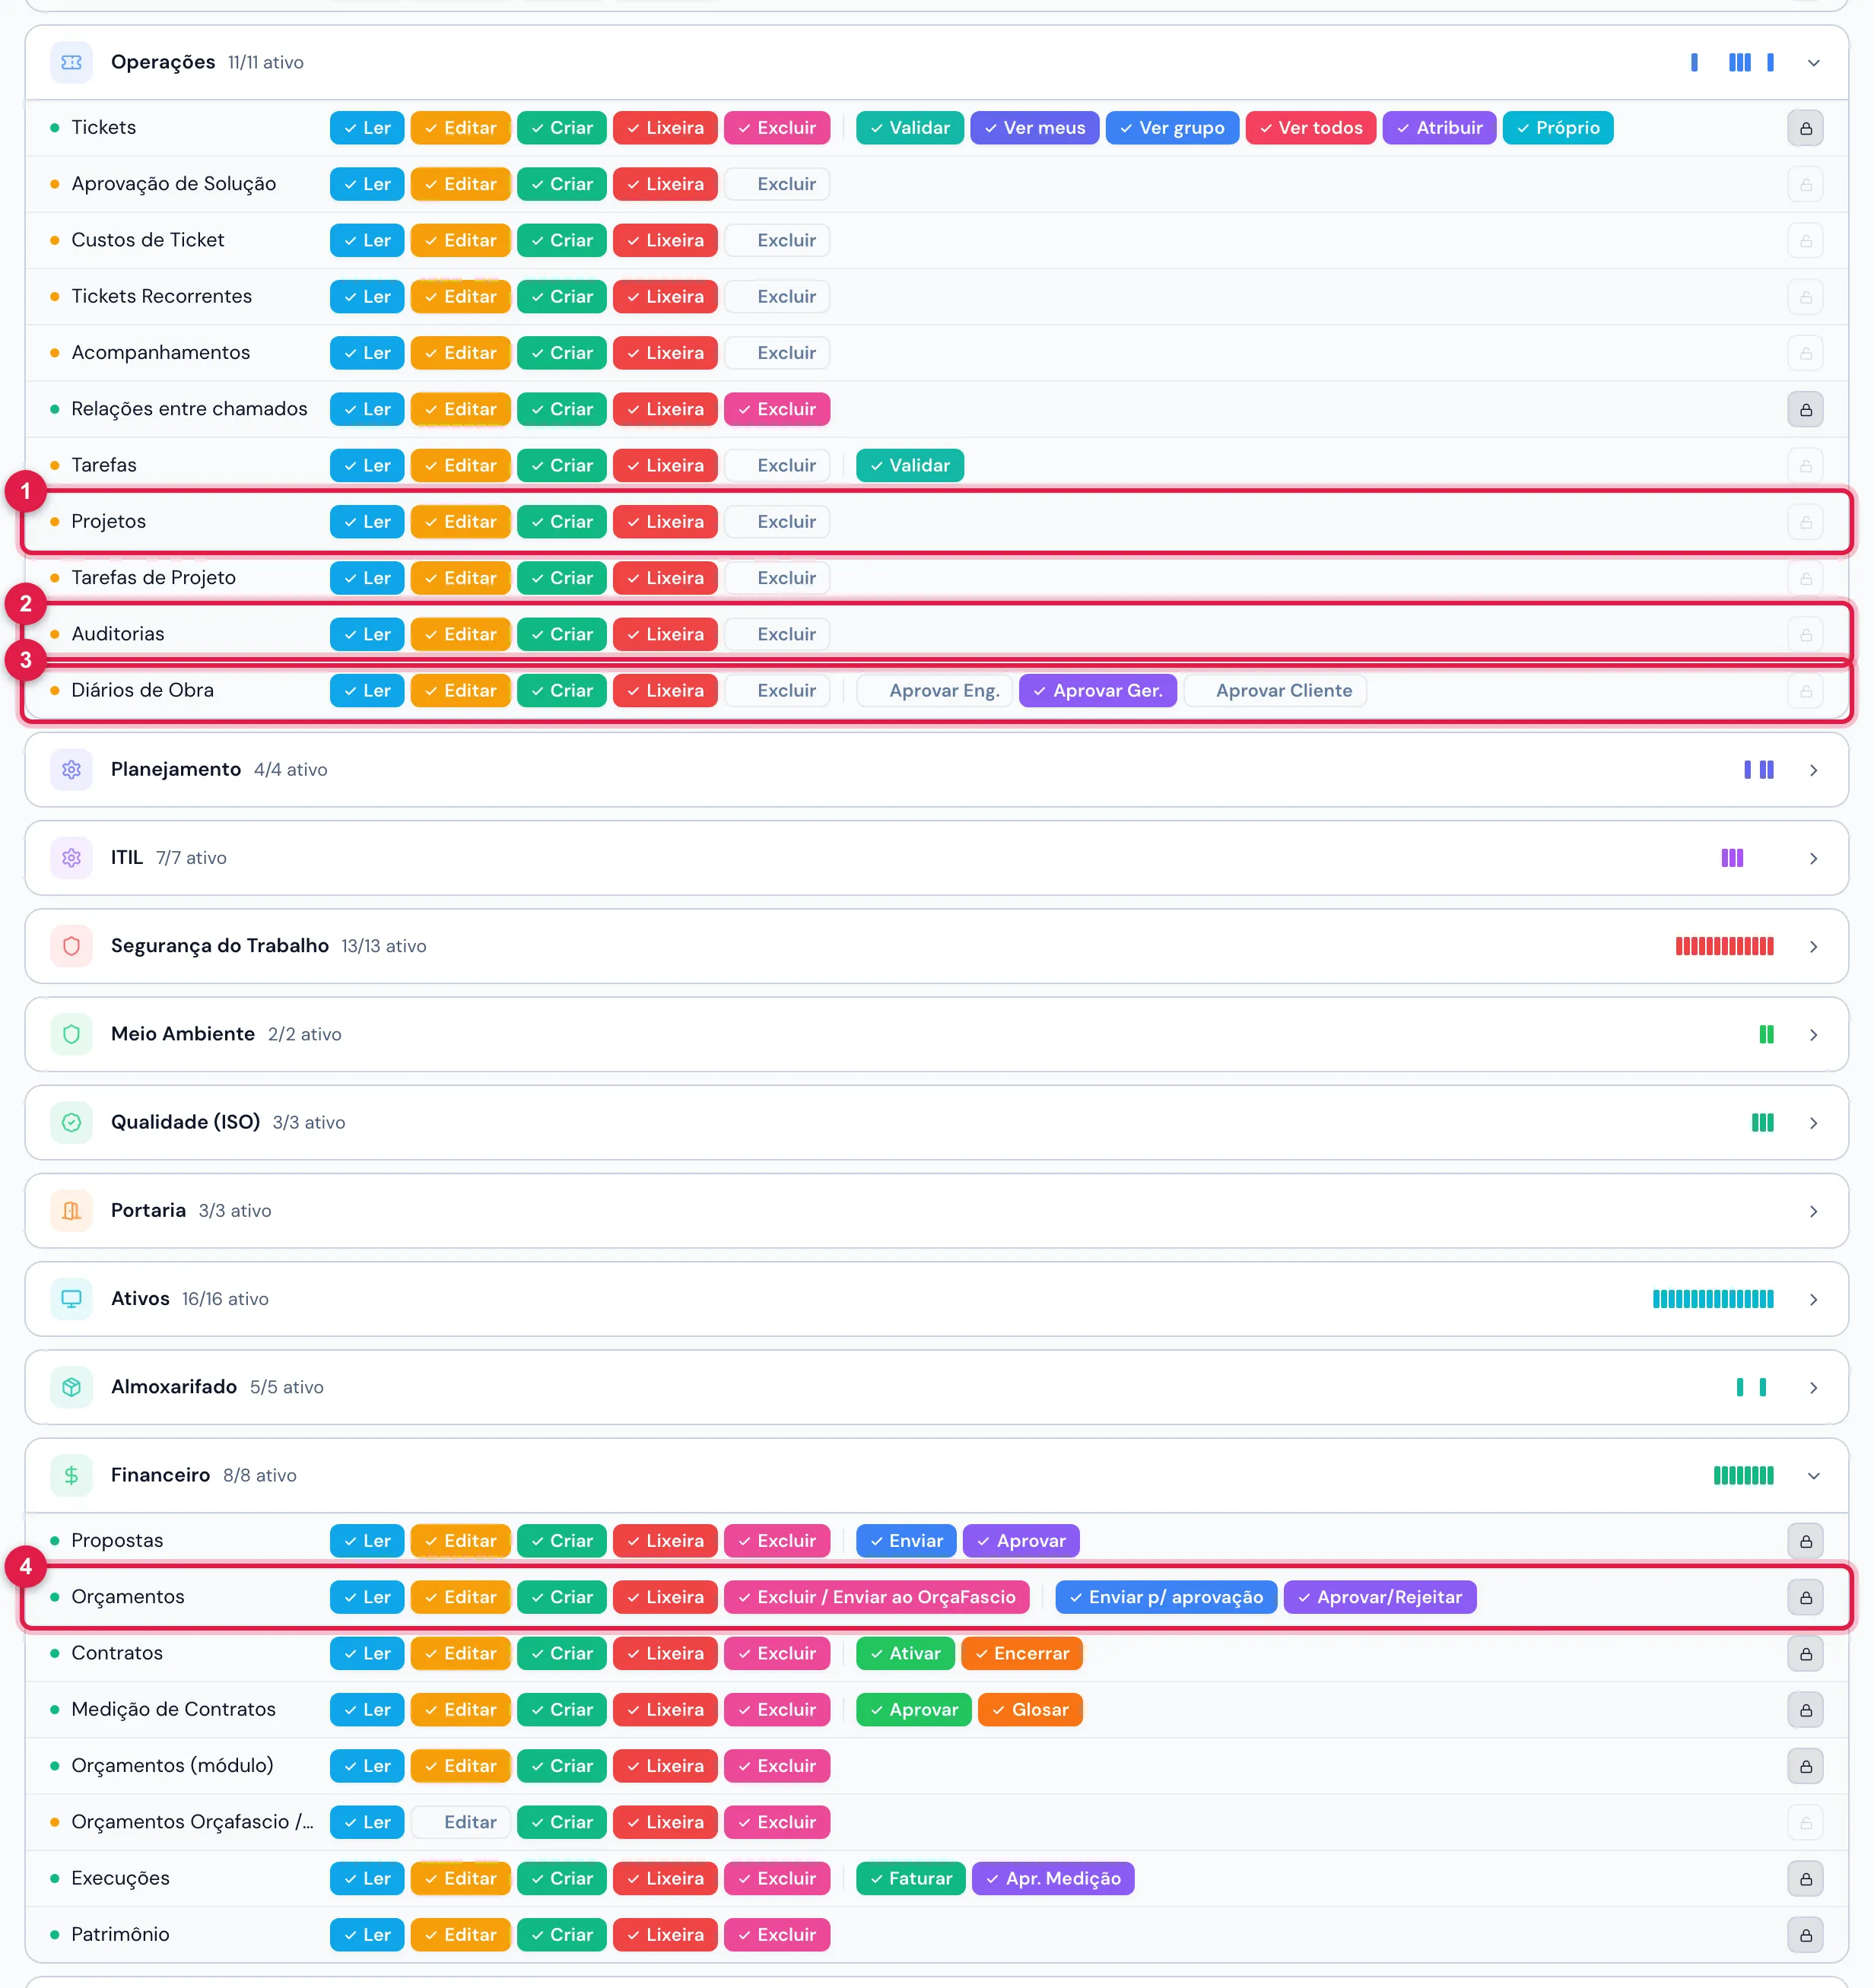This screenshot has height=1988, width=1874.
Task: Click Aprovar/Rejeitar in Orçamentos row
Action: tap(1380, 1597)
